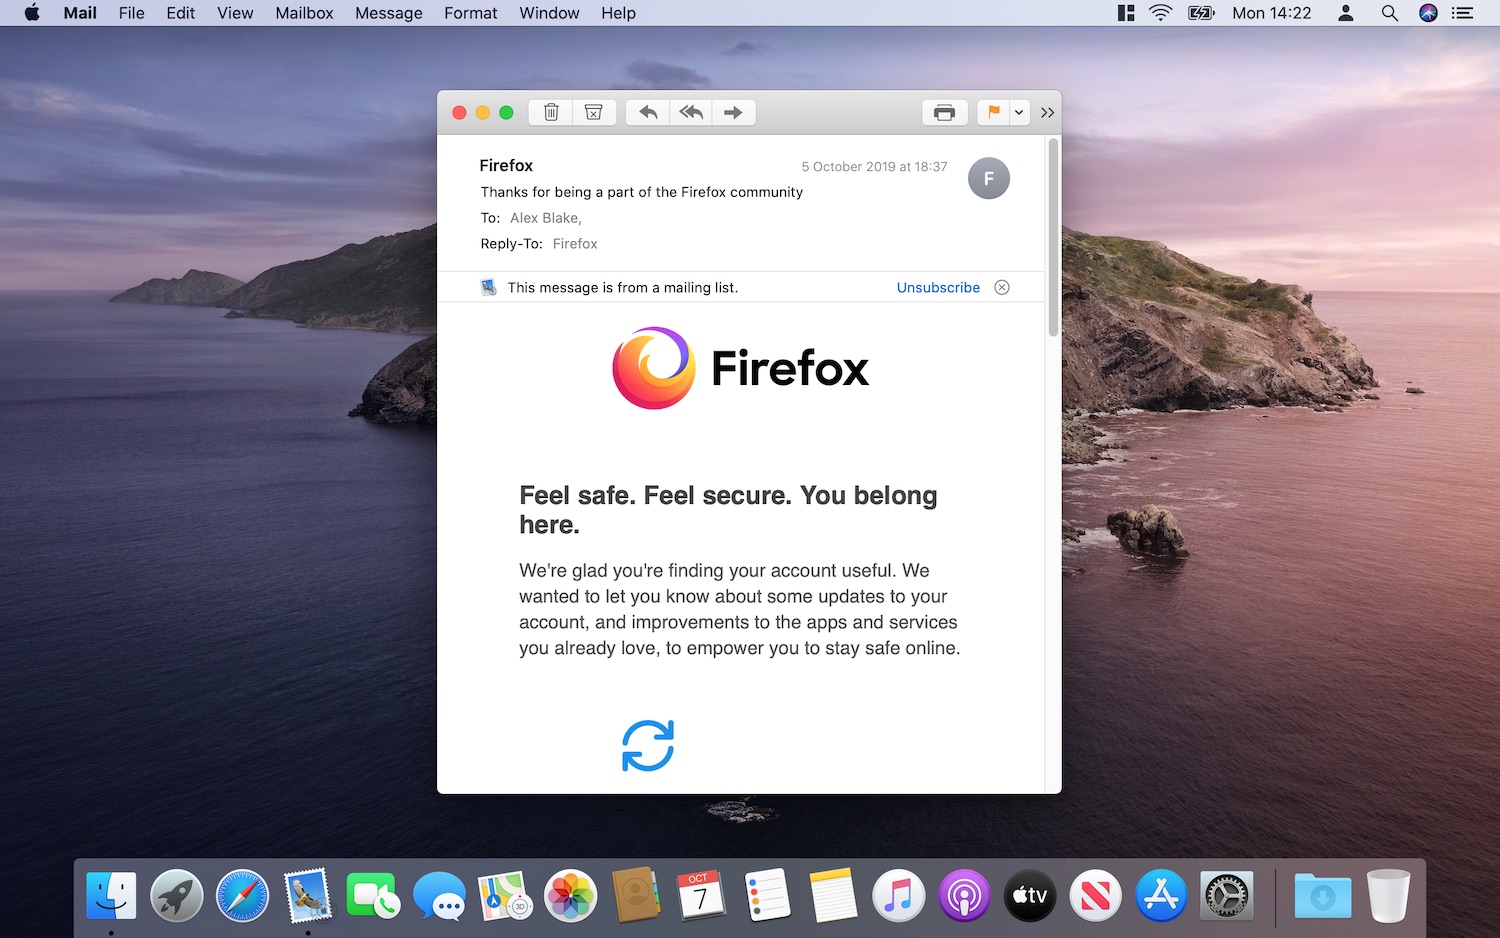Click the sender's avatar circle
The height and width of the screenshot is (938, 1500).
coord(988,178)
